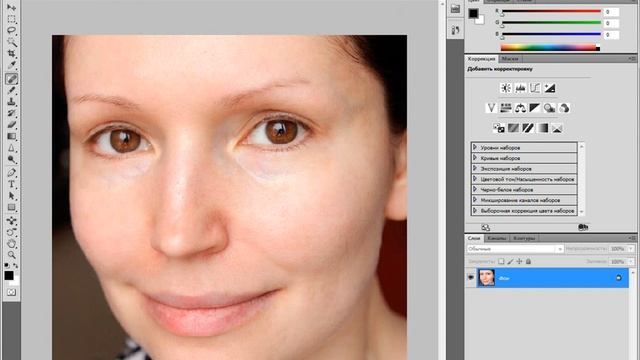Select the Crop tool

11,53
